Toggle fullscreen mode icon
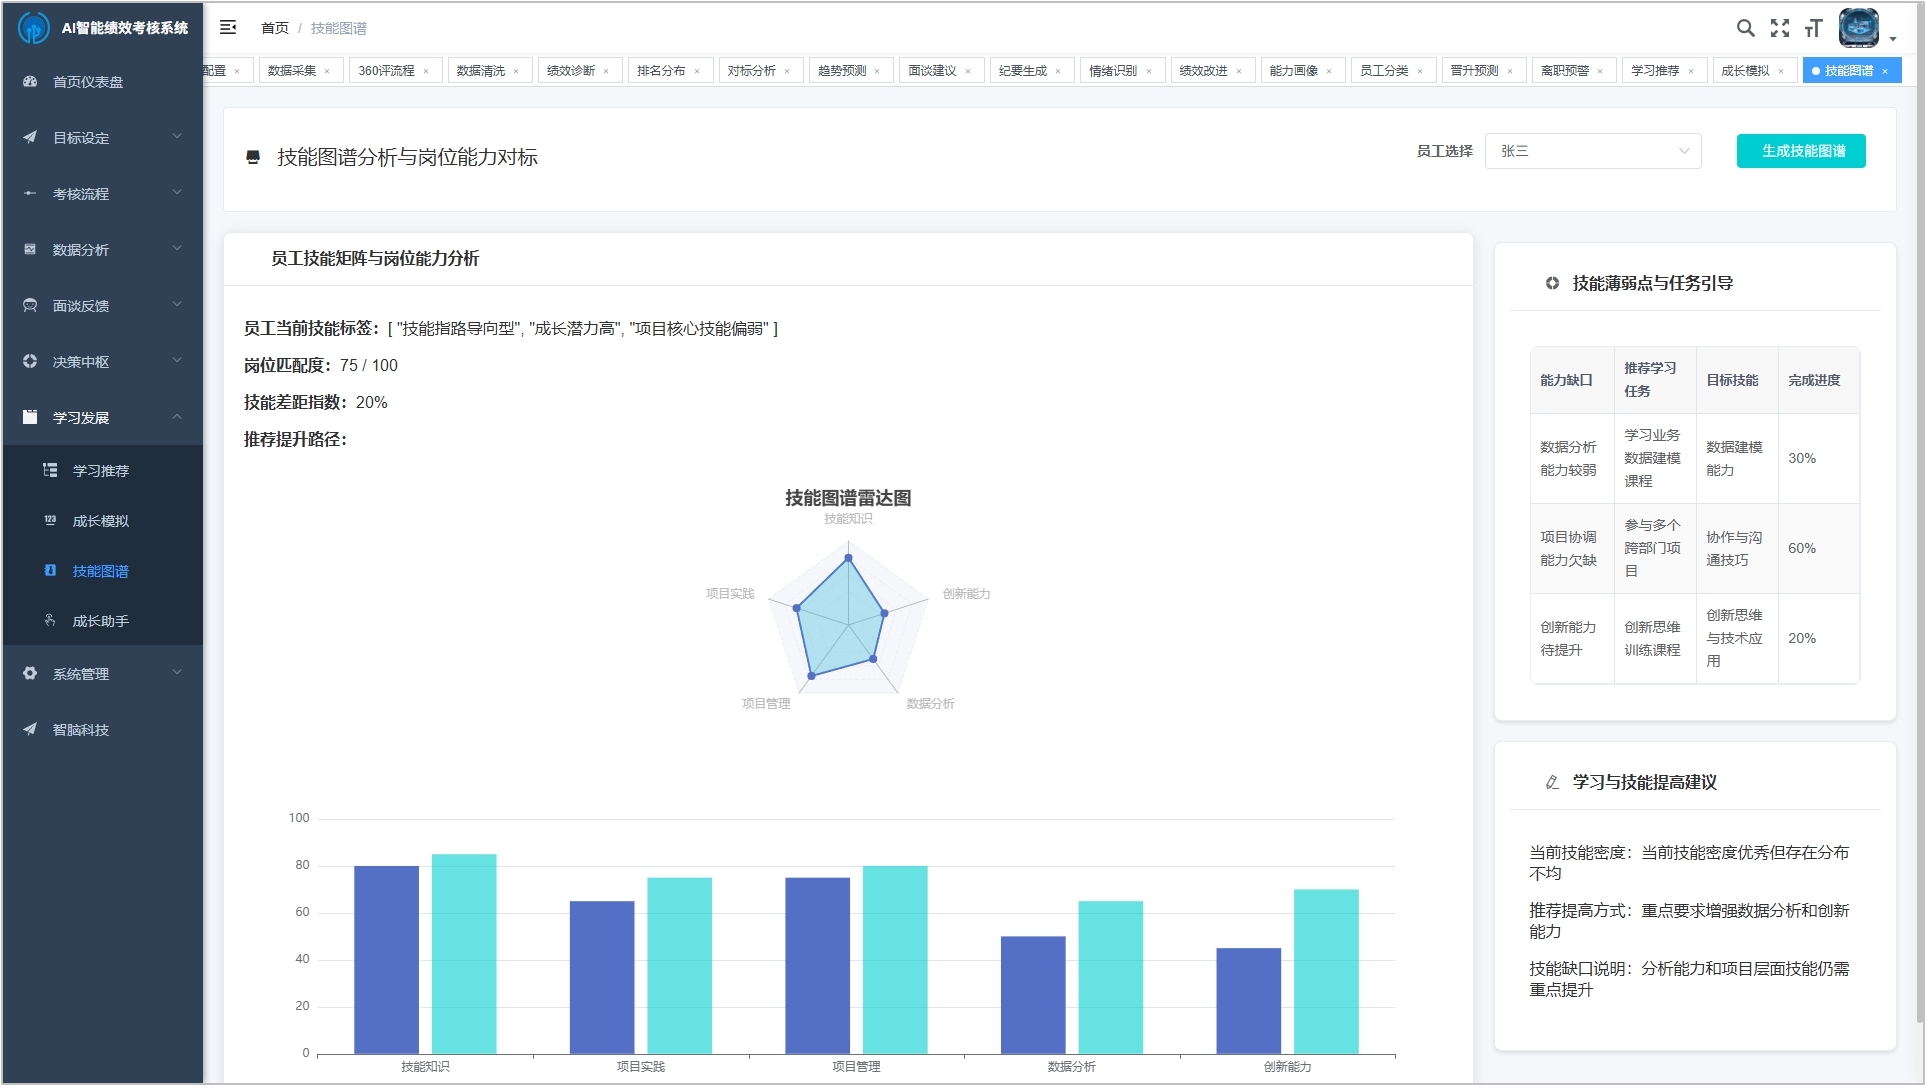The height and width of the screenshot is (1088, 1927). [1779, 28]
